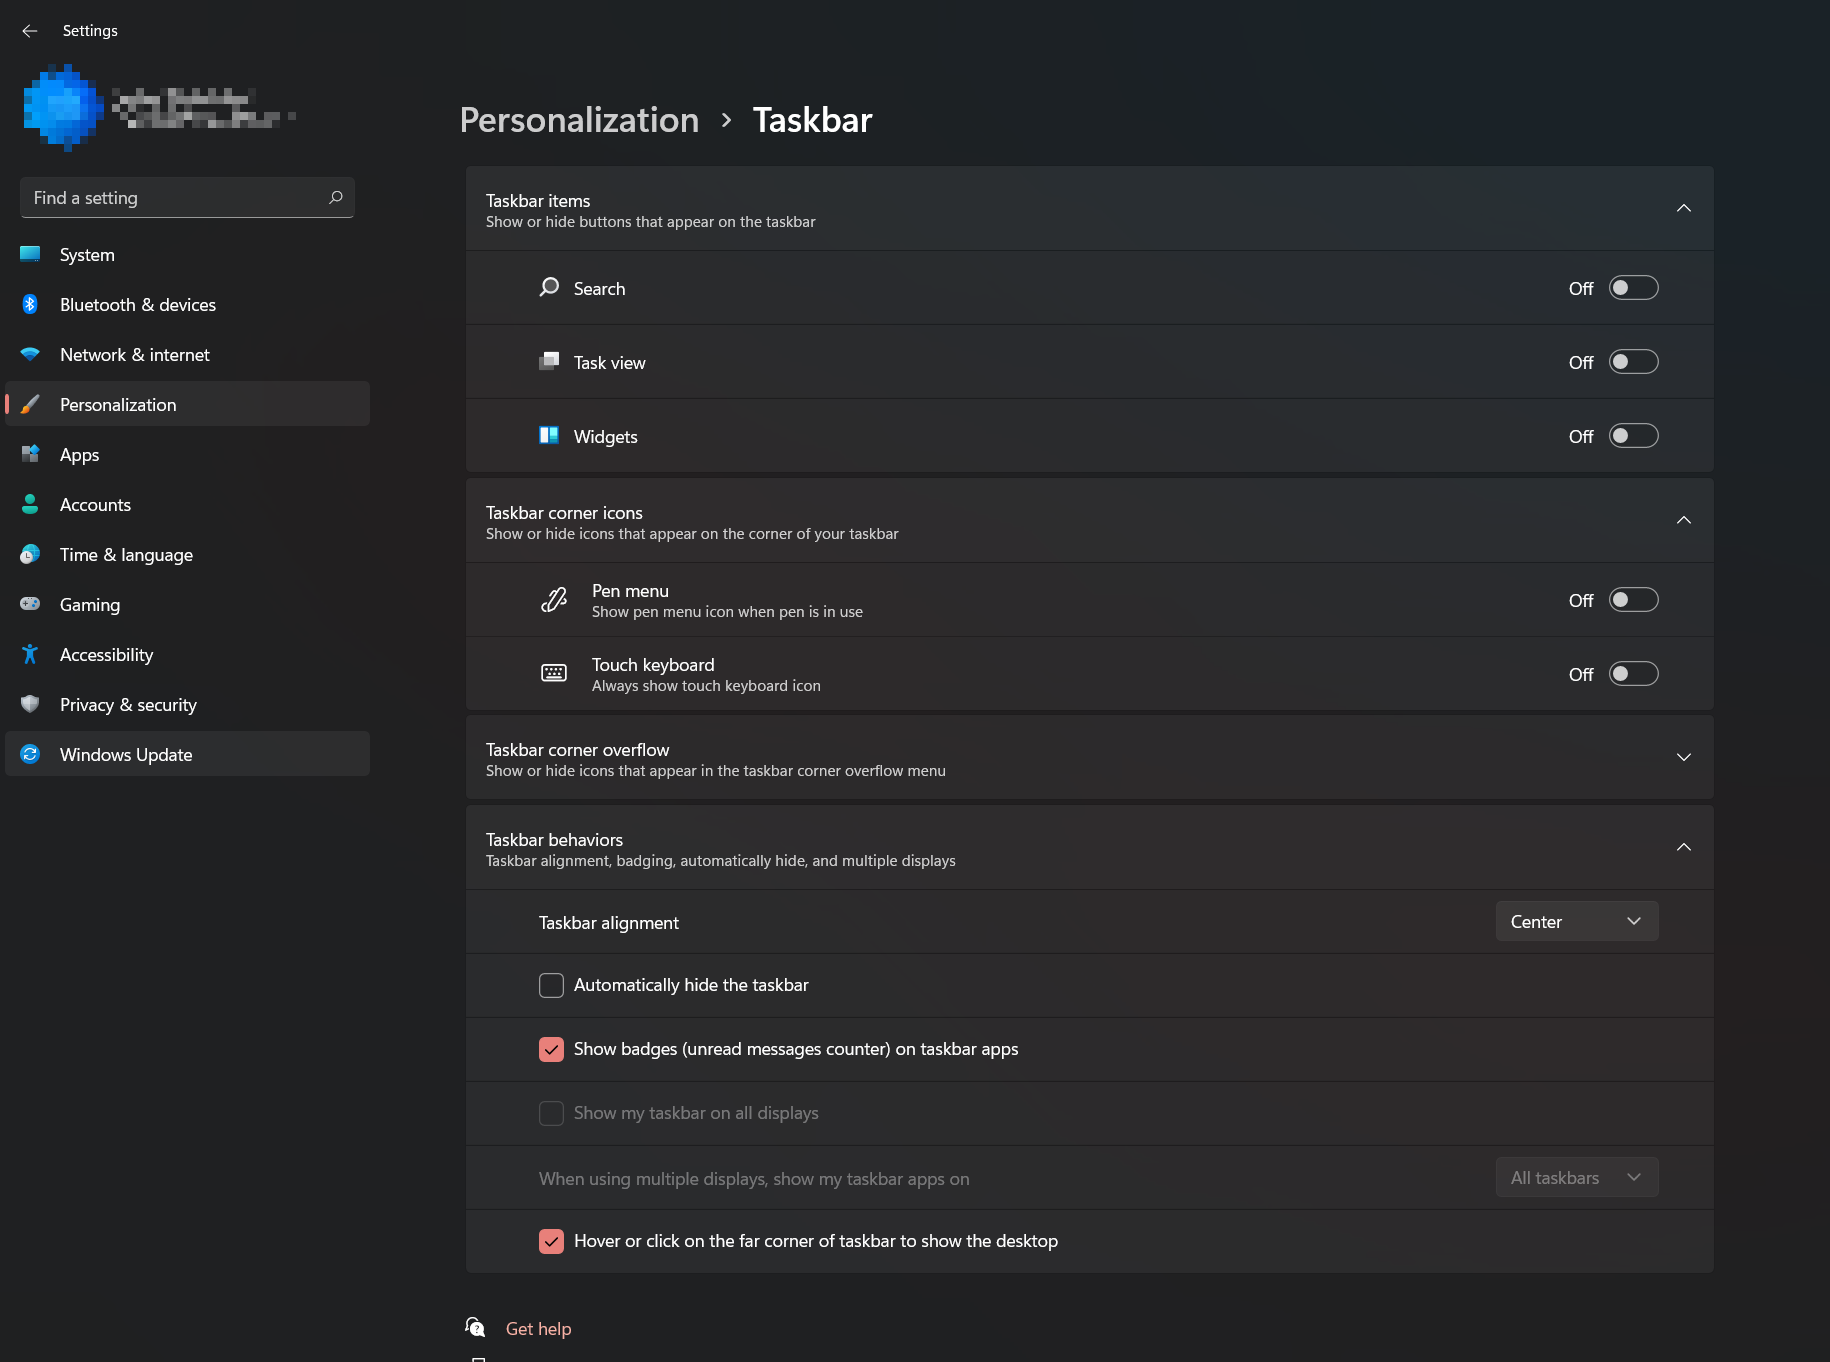Screen dimensions: 1830x1362
Task: Click the Personalization breadcrumb link
Action: click(579, 120)
